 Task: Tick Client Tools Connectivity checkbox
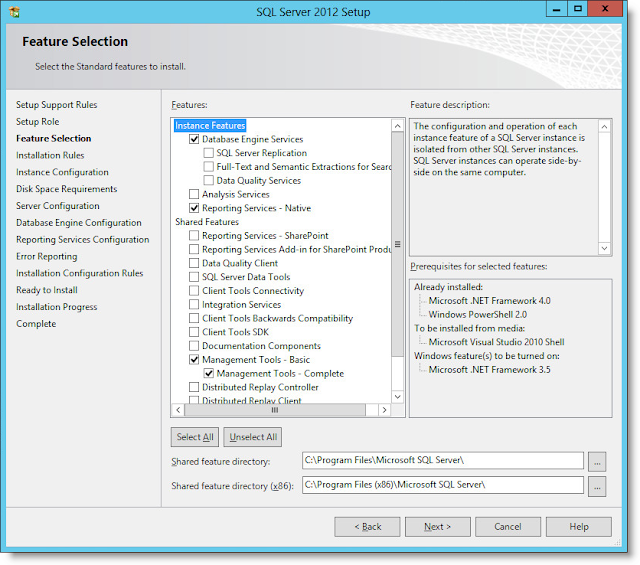[x=194, y=291]
